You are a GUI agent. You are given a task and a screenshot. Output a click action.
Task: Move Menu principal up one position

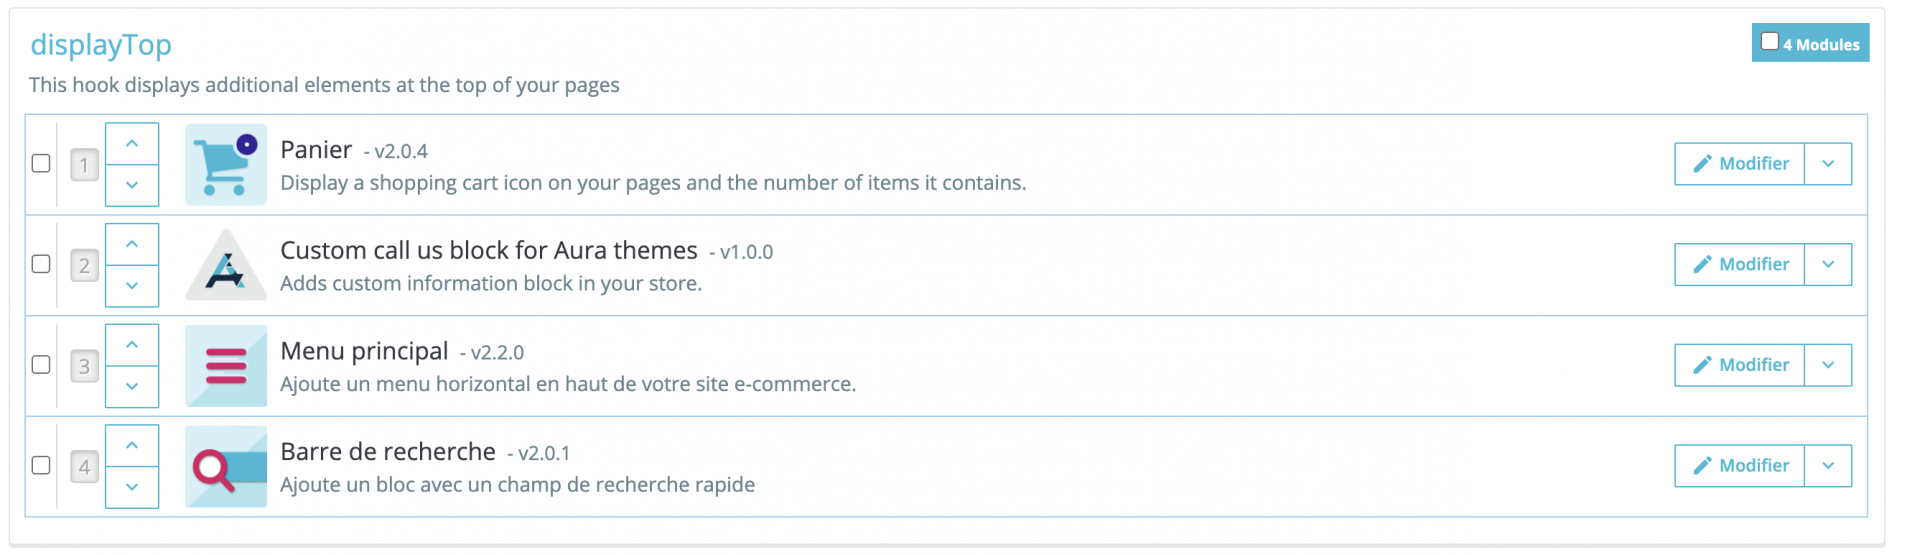pos(132,345)
